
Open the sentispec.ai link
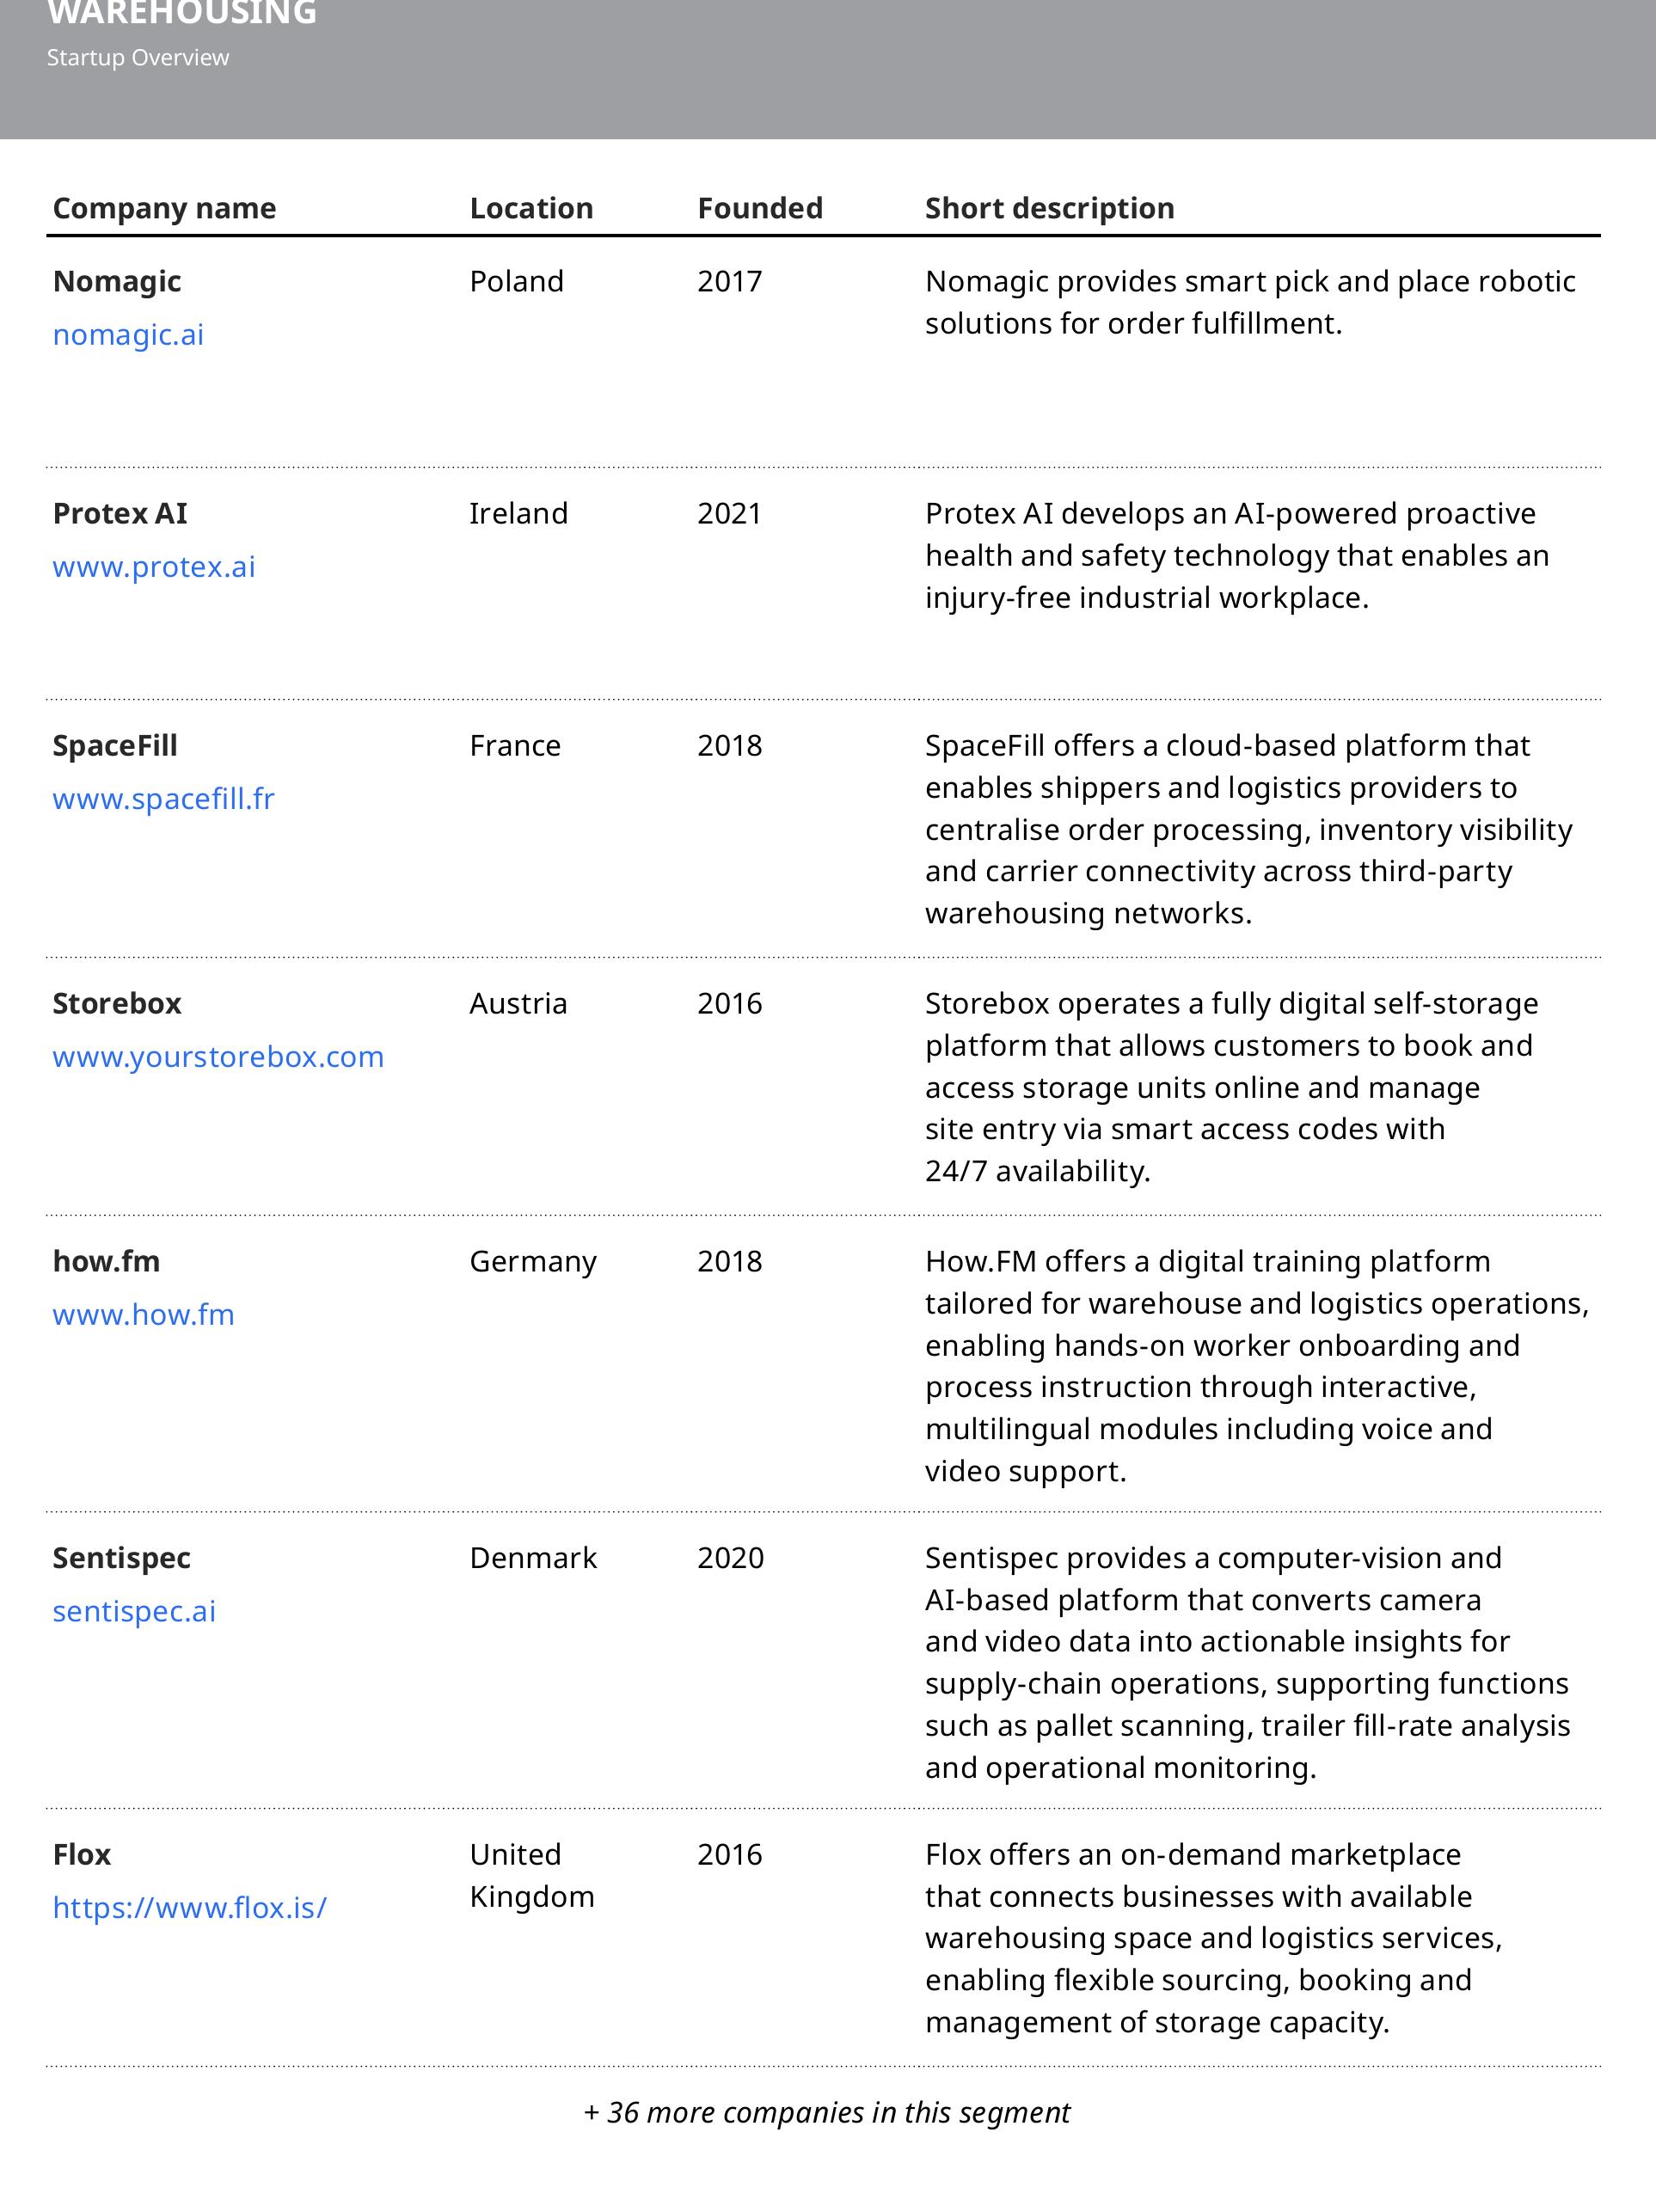coord(134,1611)
